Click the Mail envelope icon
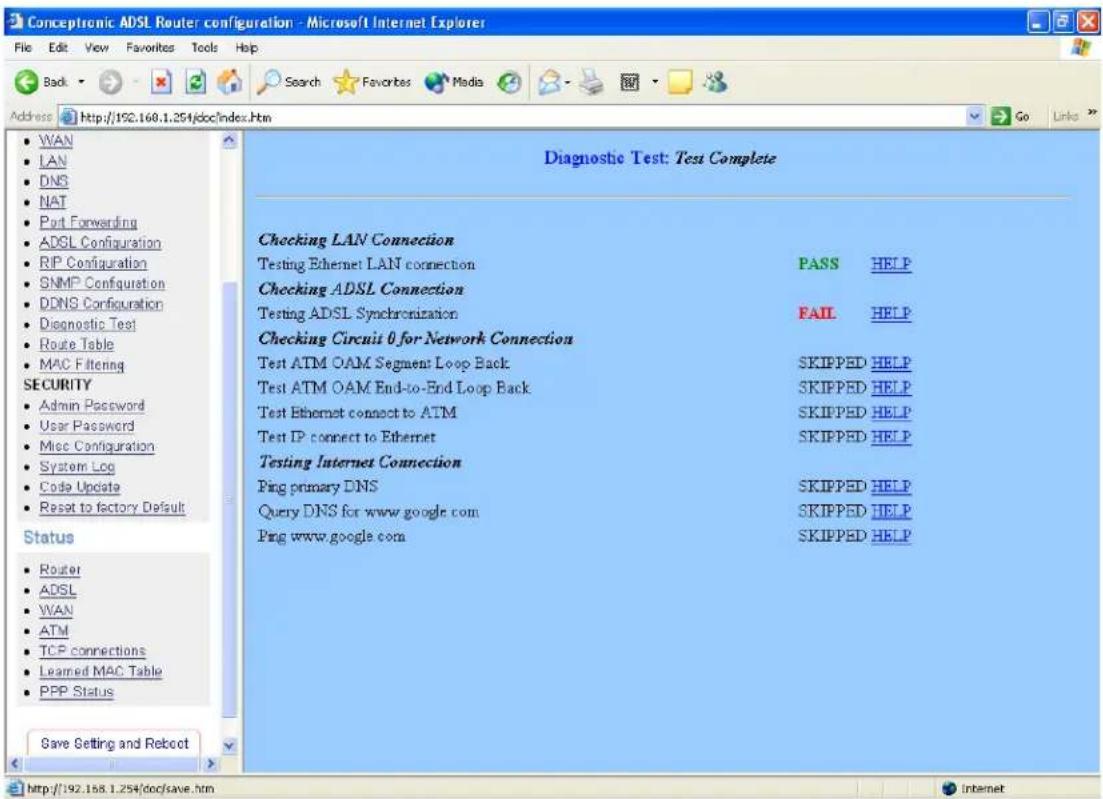Viewport: 1103px width, 799px height. point(549,83)
